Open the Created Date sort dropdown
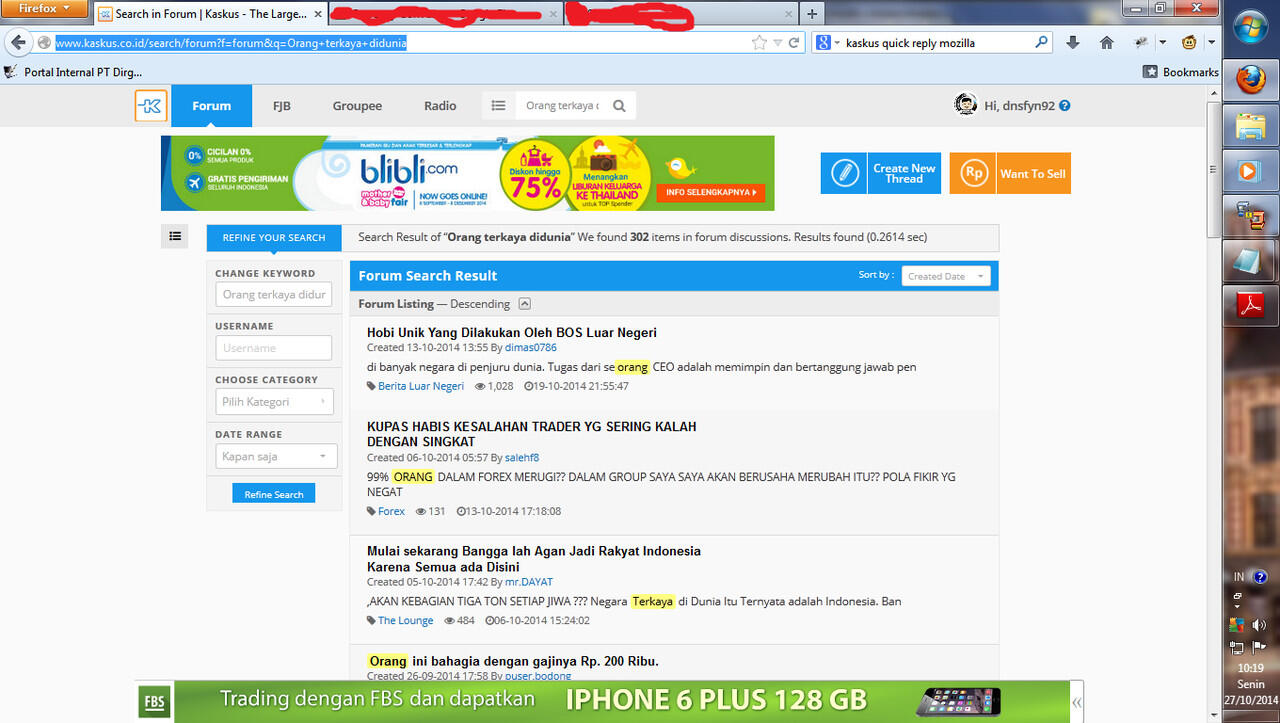Screen dimensions: 1280x723 click(x=945, y=276)
